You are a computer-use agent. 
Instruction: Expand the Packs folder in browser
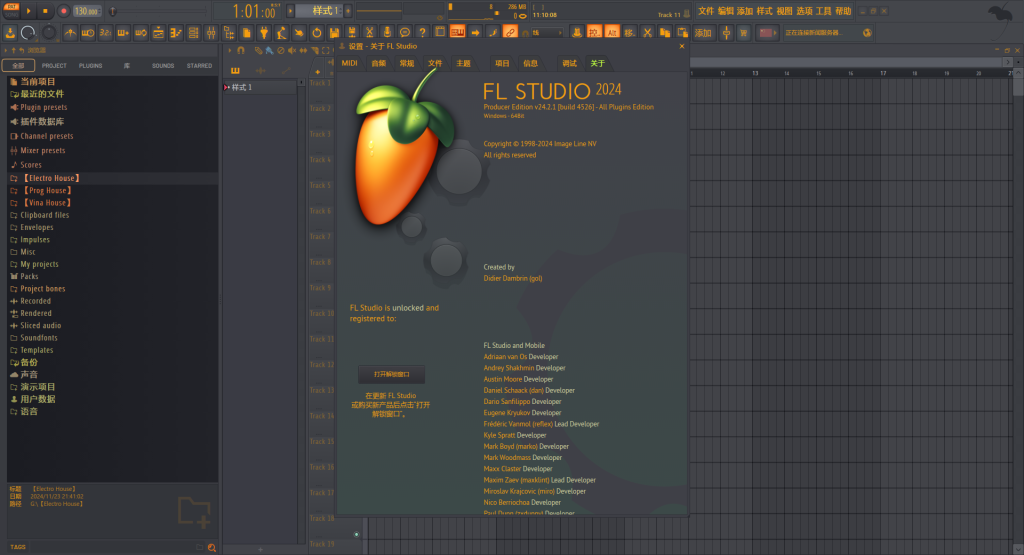[24, 276]
